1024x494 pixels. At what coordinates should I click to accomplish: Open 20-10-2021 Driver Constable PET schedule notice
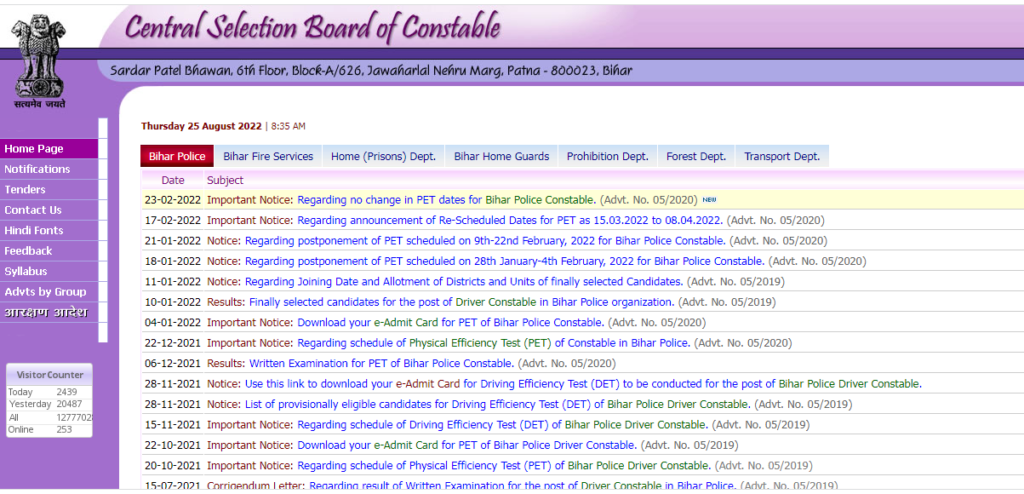pyautogui.click(x=504, y=465)
